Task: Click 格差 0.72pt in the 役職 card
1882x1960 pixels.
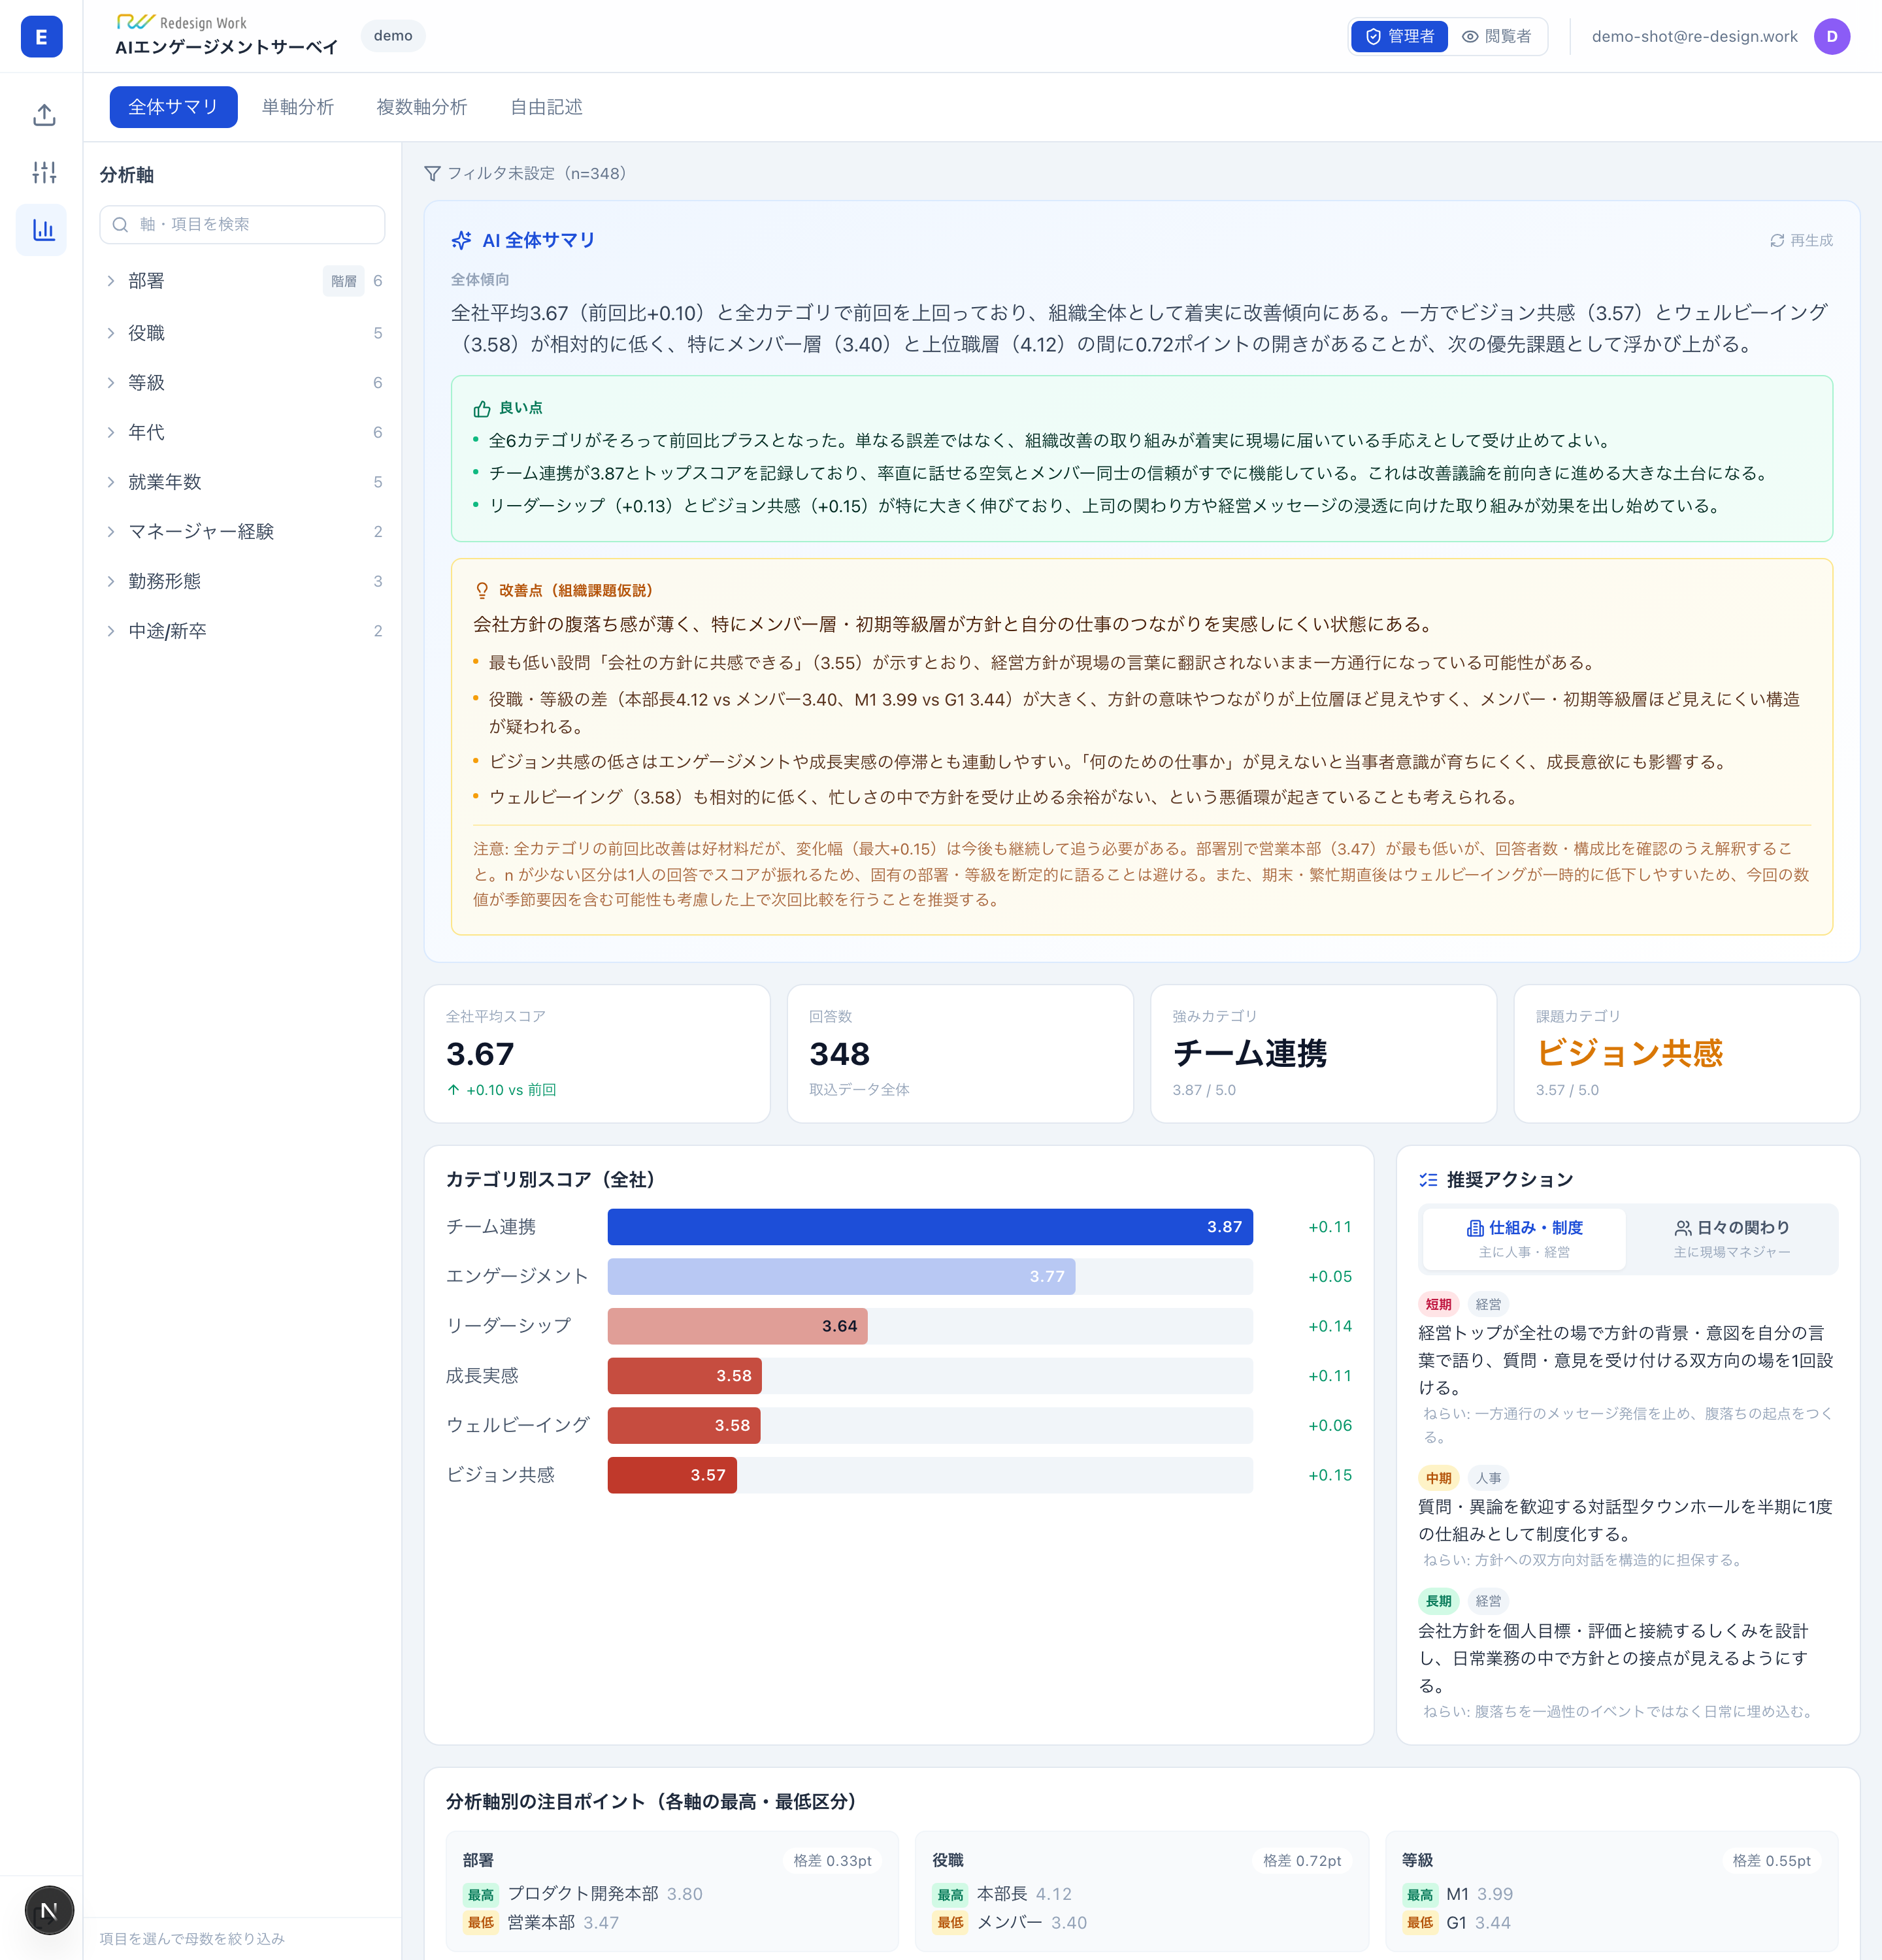Action: (x=1302, y=1861)
